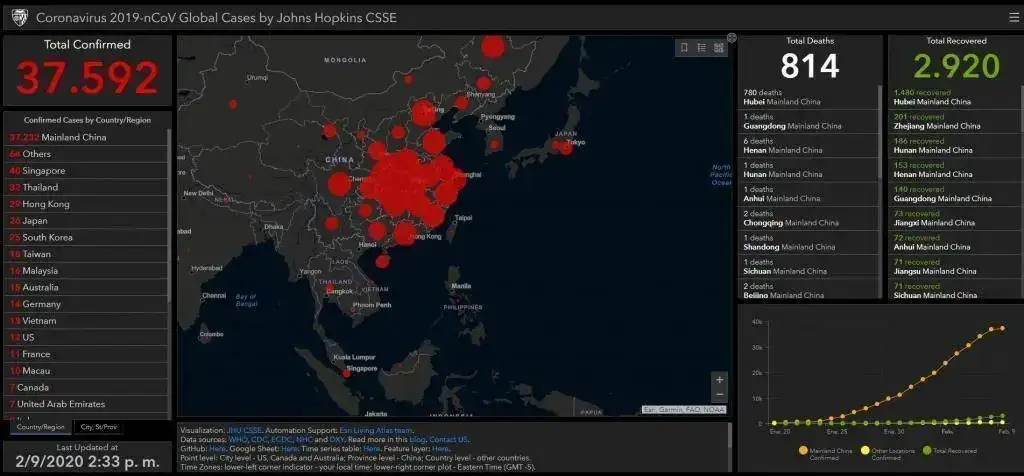
Task: Zoom out on the map with minus
Action: pos(719,395)
